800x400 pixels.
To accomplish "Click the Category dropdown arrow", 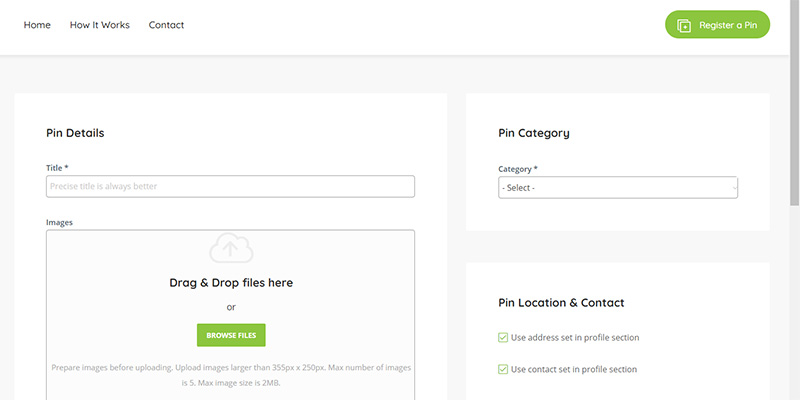I will coord(733,188).
